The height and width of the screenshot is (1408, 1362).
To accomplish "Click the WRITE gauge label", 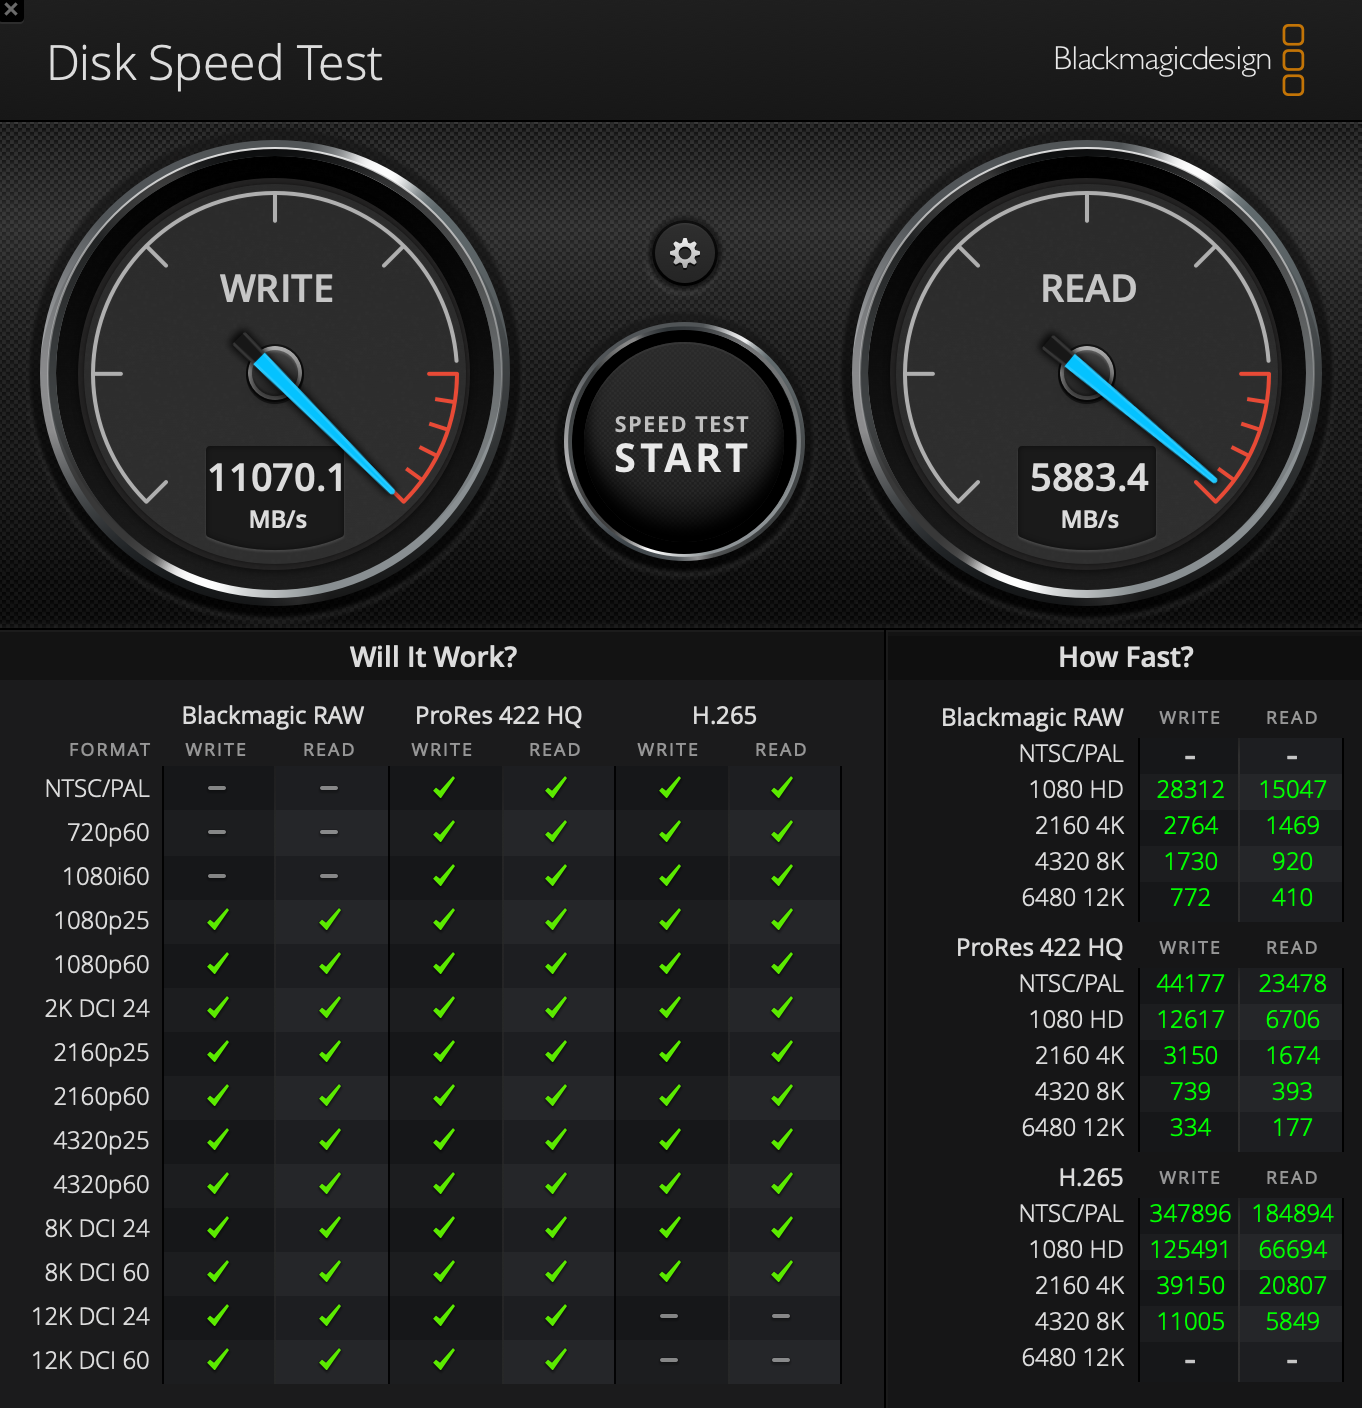I will 277,289.
